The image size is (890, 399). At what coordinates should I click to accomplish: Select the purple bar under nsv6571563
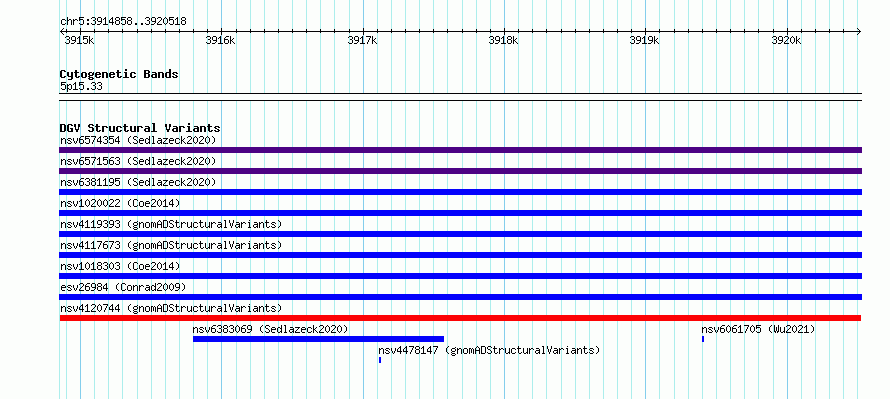(460, 171)
